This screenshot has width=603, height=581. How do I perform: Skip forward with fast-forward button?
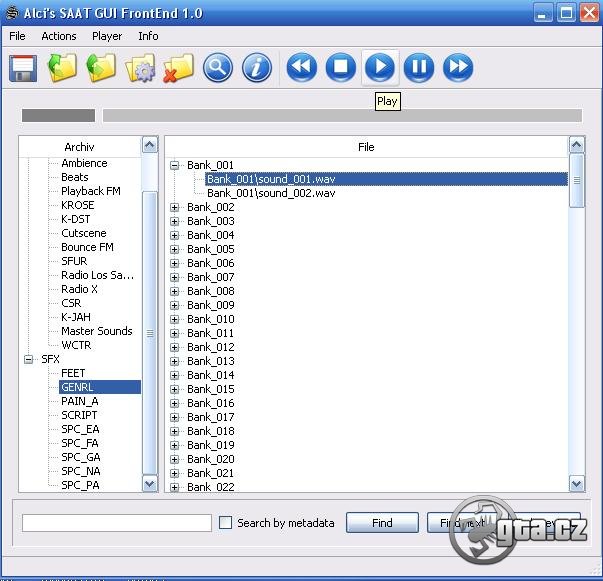coord(458,68)
